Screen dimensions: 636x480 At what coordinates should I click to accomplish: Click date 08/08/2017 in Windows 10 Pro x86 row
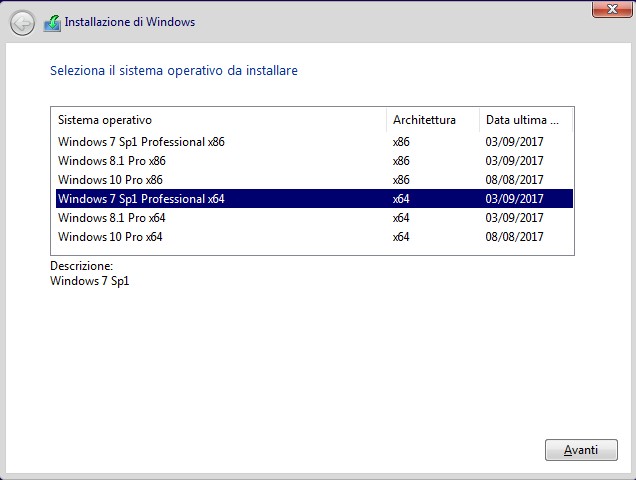point(514,180)
